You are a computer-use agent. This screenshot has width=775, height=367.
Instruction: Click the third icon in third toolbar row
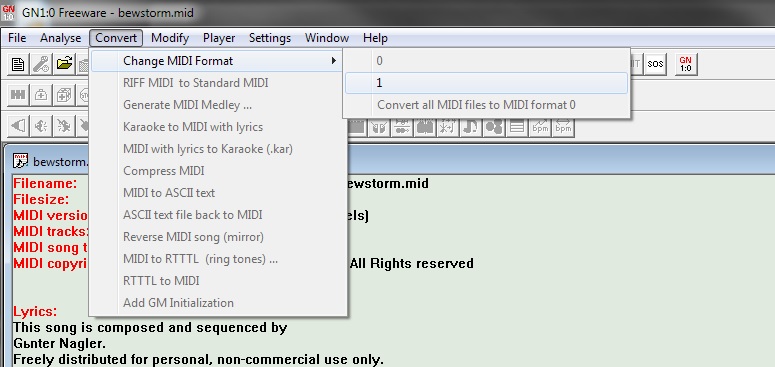click(x=64, y=126)
